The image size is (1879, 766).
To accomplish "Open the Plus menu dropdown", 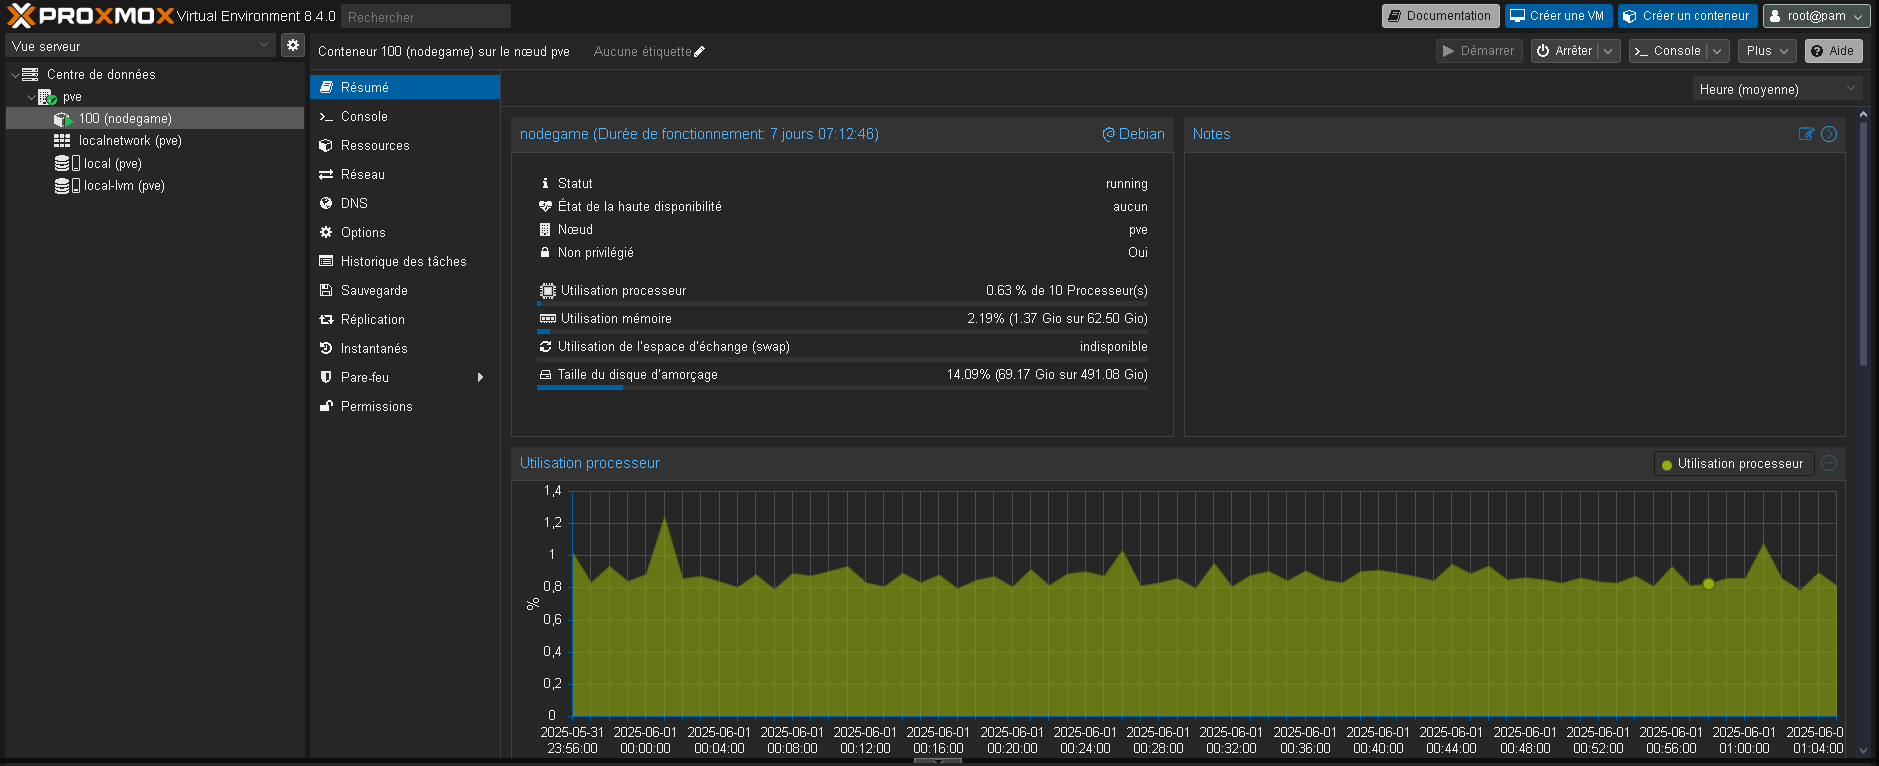I will pos(1767,51).
